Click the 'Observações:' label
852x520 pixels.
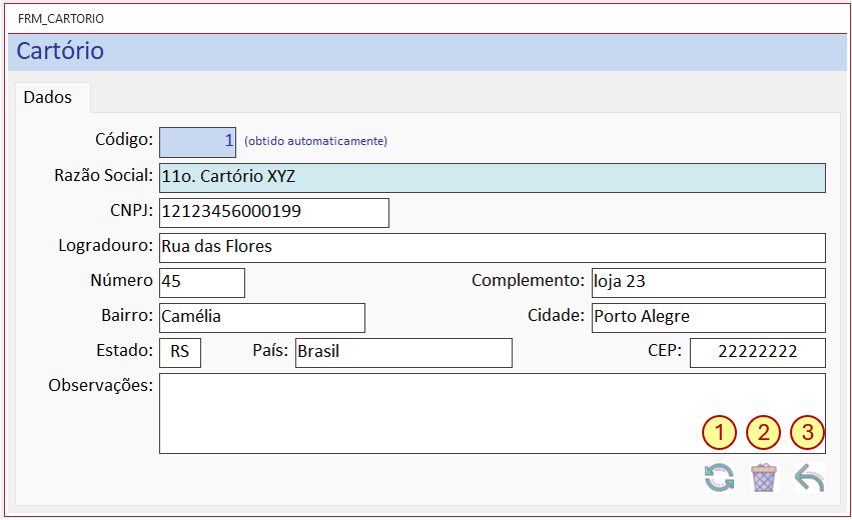click(x=101, y=386)
